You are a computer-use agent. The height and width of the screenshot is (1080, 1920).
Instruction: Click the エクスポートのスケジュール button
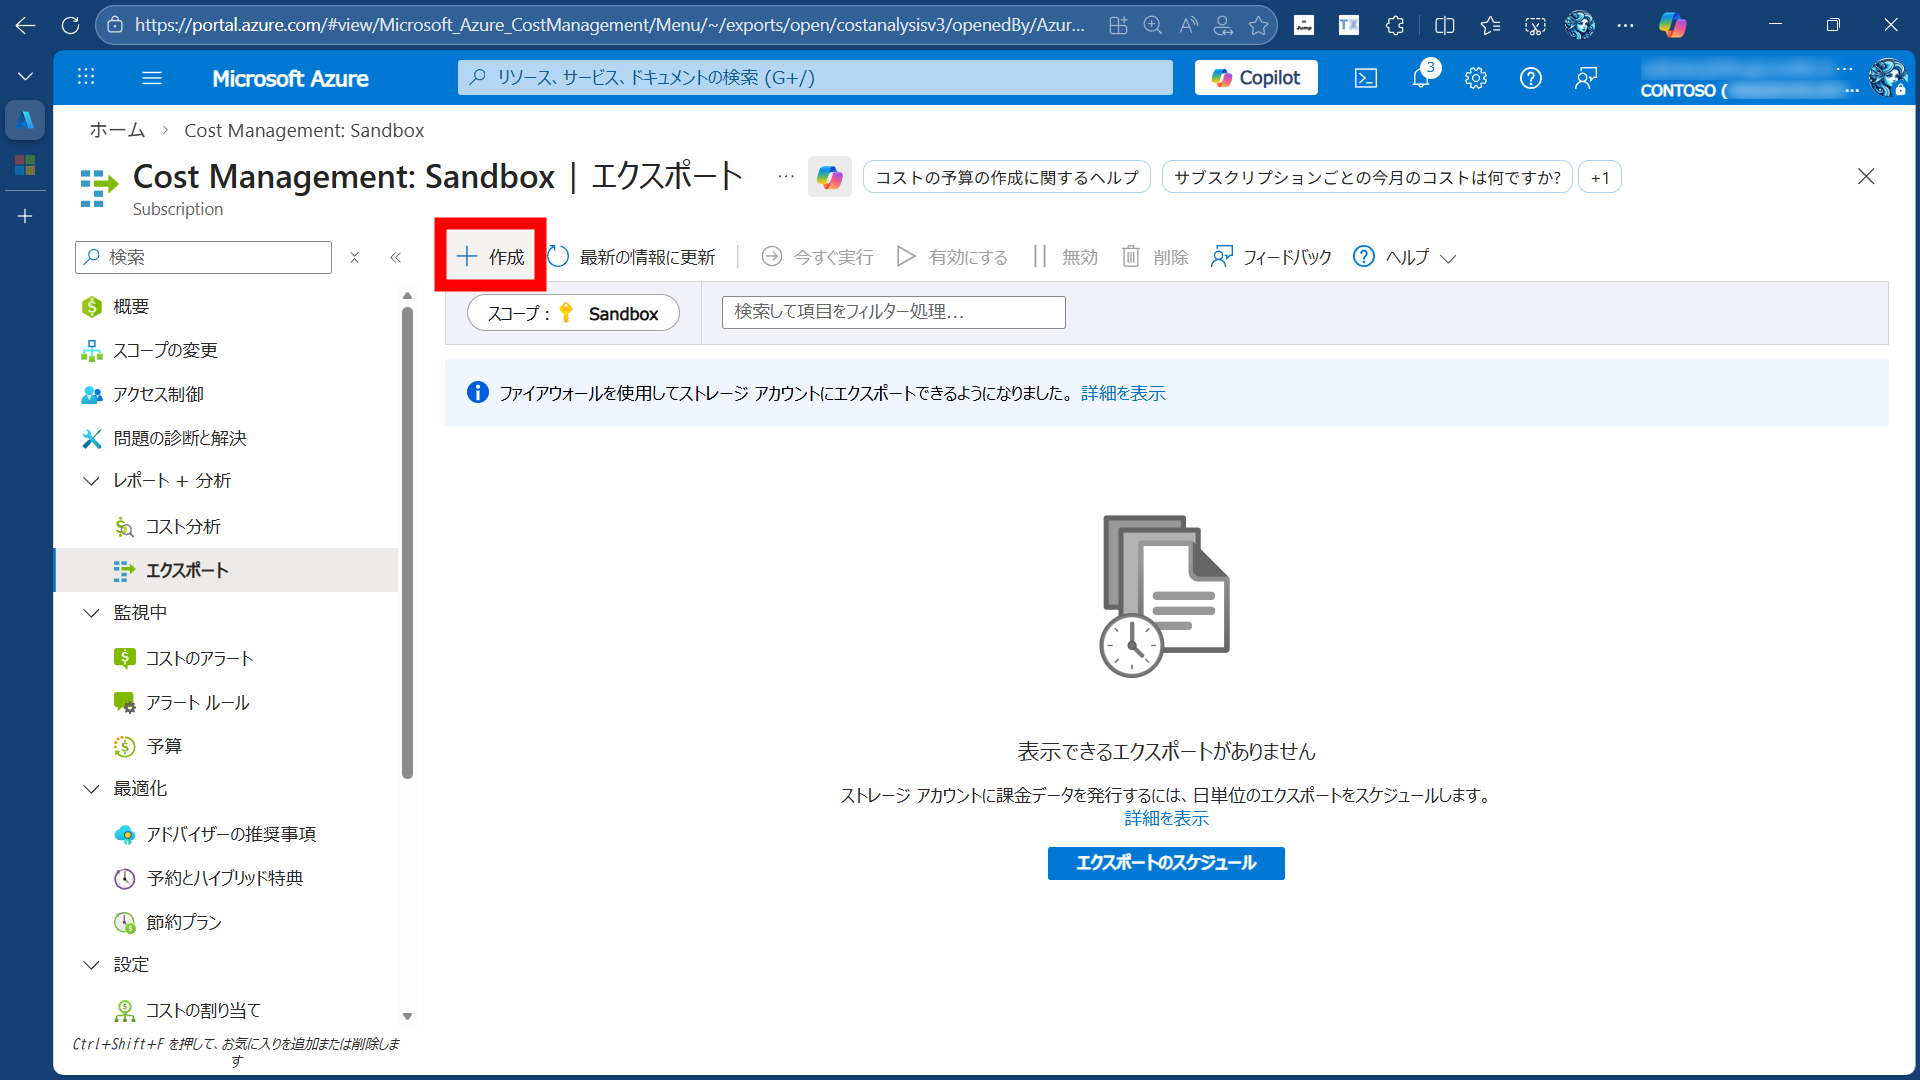click(x=1165, y=863)
